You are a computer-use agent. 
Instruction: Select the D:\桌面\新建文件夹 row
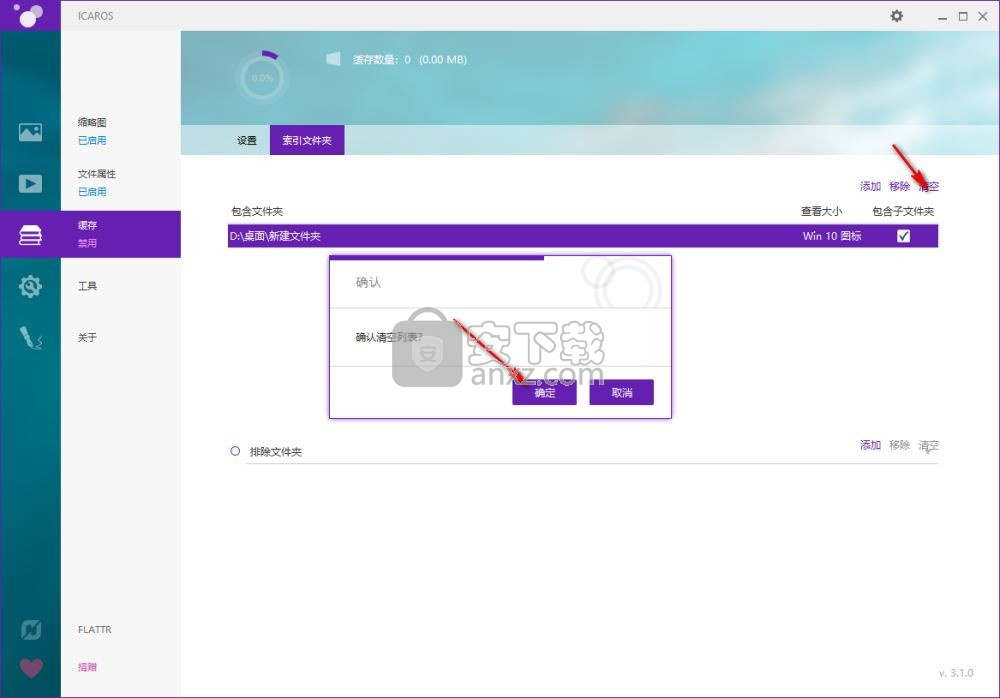click(583, 236)
